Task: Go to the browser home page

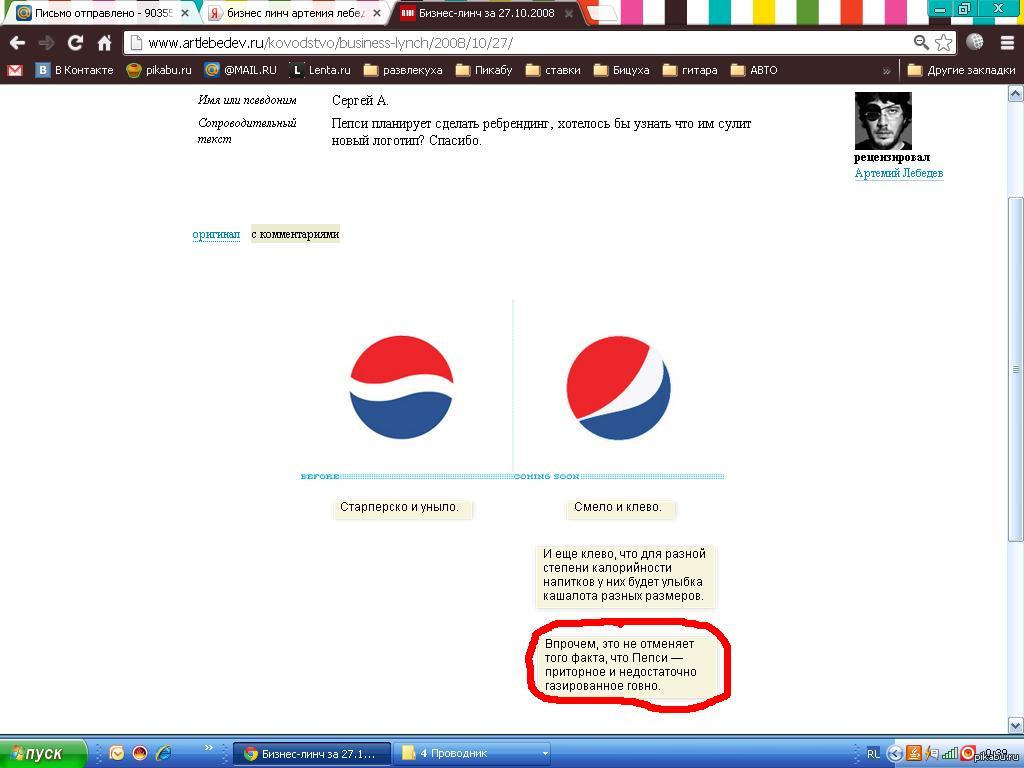Action: pyautogui.click(x=104, y=43)
